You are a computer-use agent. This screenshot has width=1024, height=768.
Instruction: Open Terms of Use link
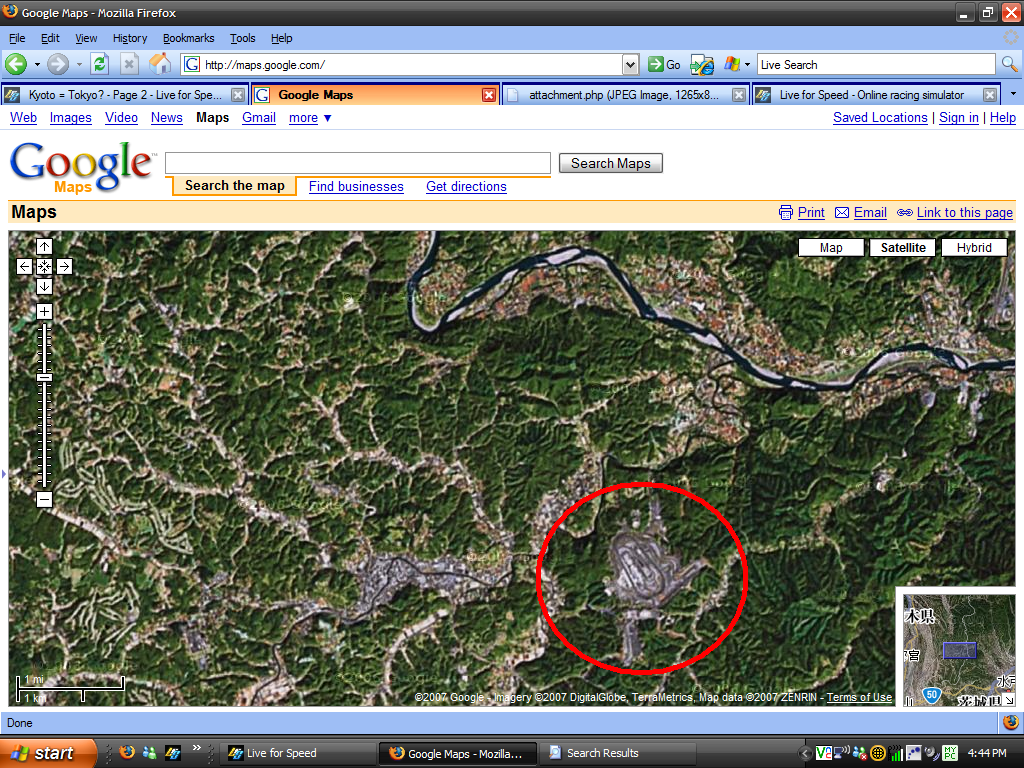[x=859, y=697]
